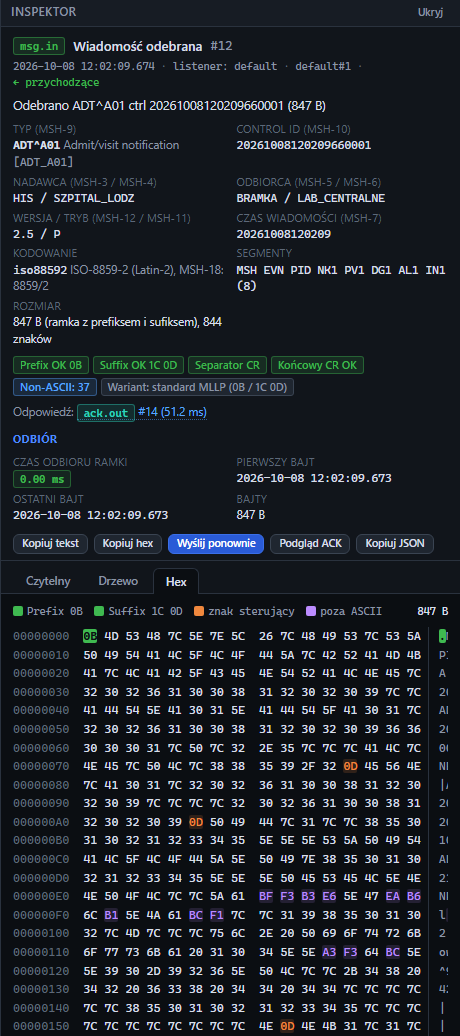Click orange 0D byte in row 00000070
This screenshot has height=1036, width=460.
350,766
